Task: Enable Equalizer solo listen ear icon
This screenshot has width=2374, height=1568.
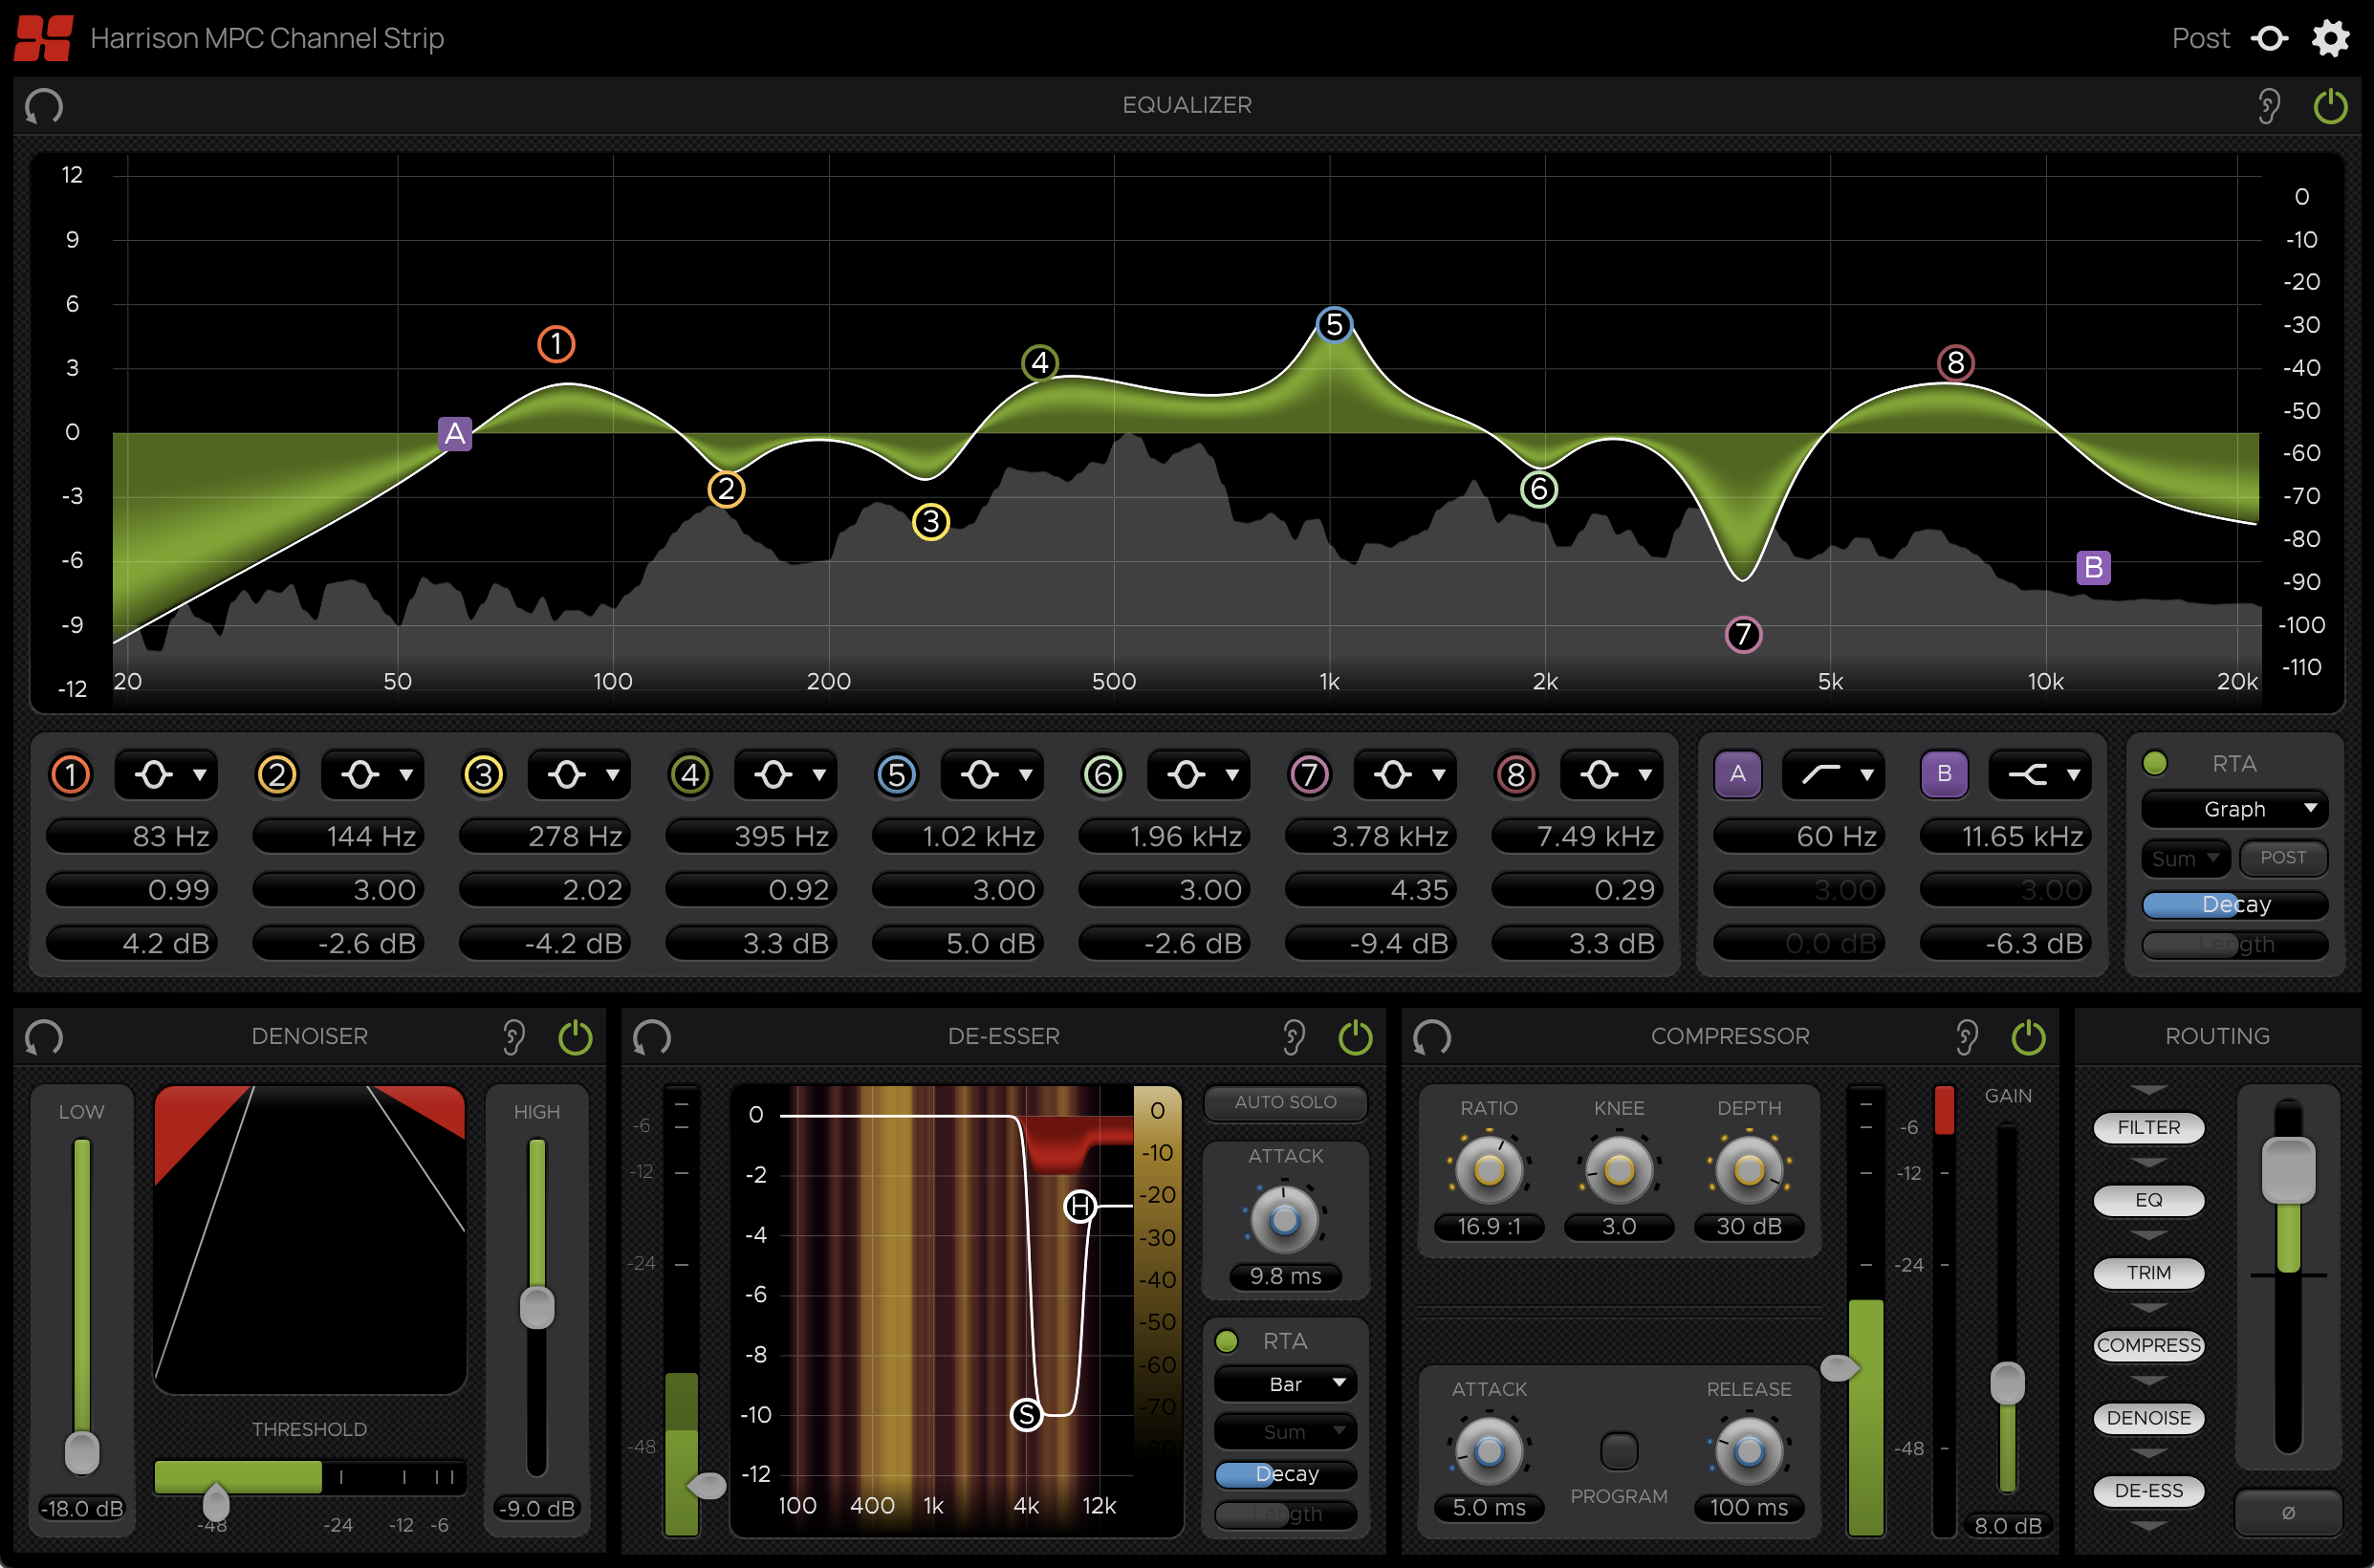Action: tap(2269, 105)
